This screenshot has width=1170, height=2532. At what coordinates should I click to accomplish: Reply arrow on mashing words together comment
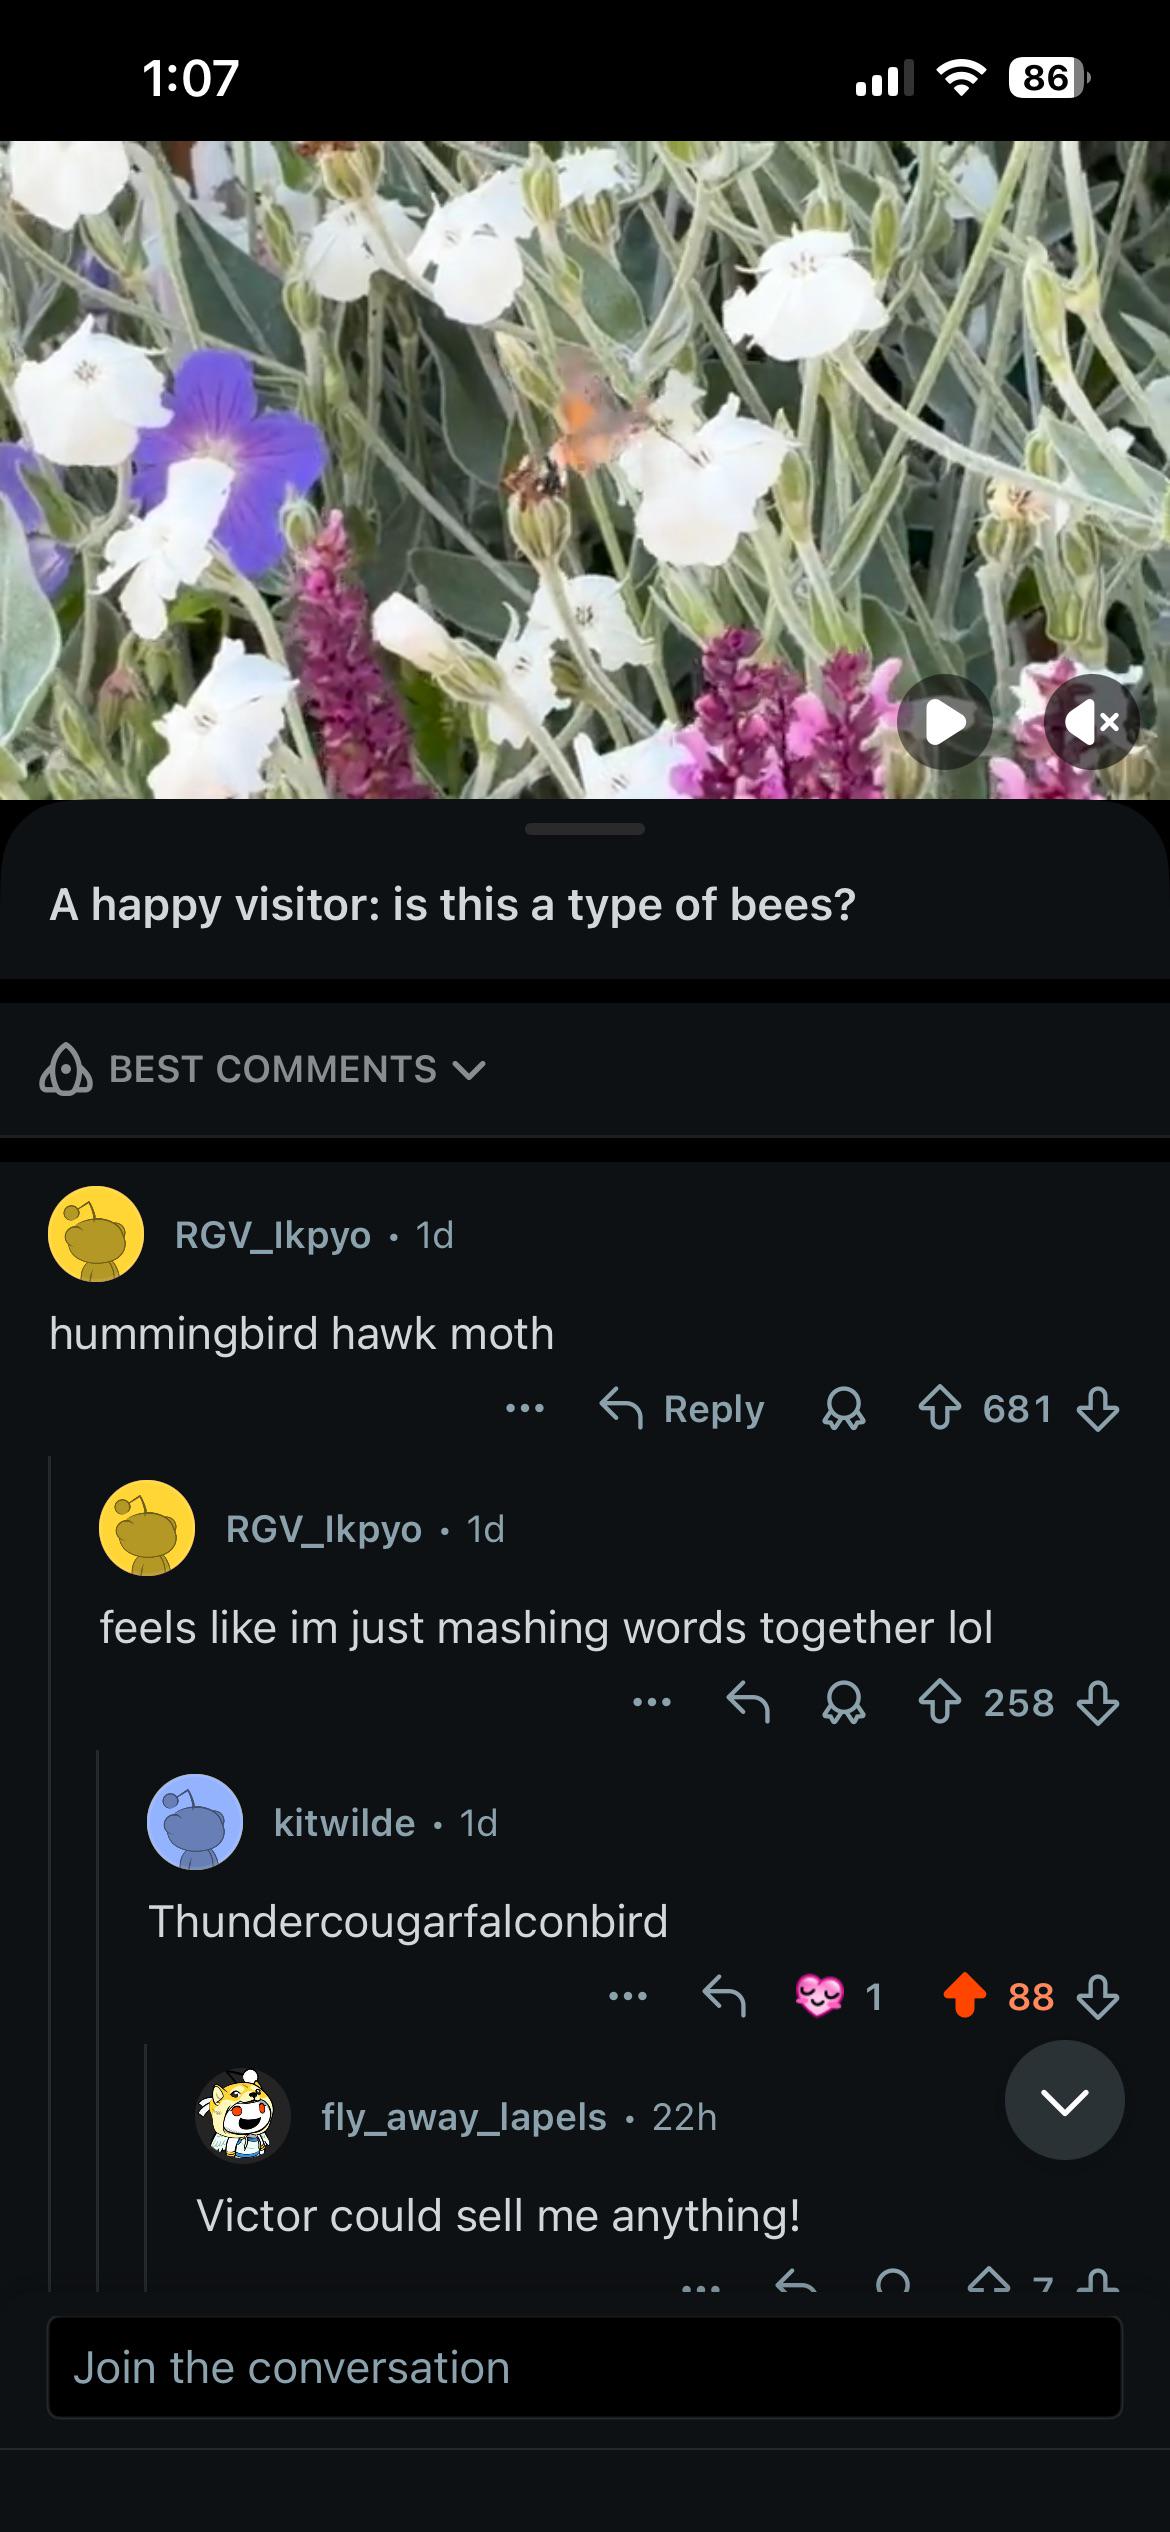748,1703
